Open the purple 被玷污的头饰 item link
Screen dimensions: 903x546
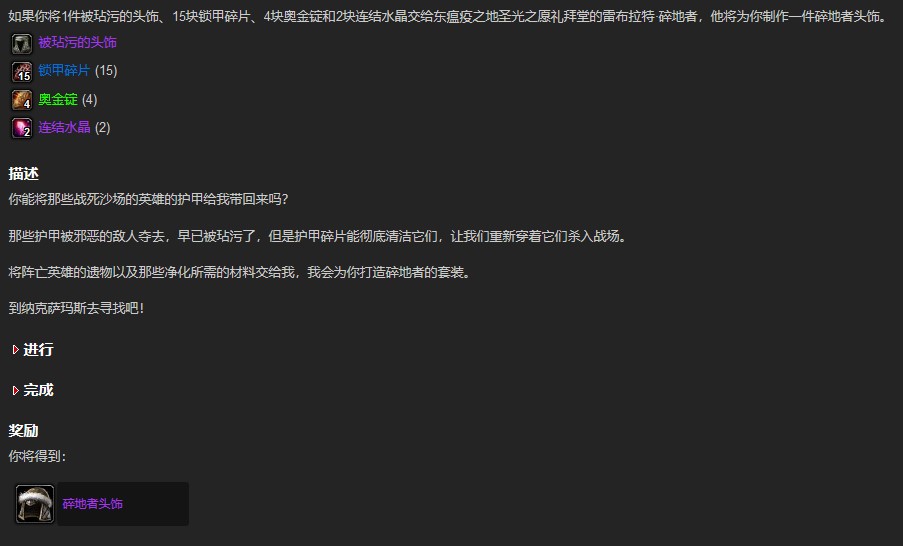[77, 43]
